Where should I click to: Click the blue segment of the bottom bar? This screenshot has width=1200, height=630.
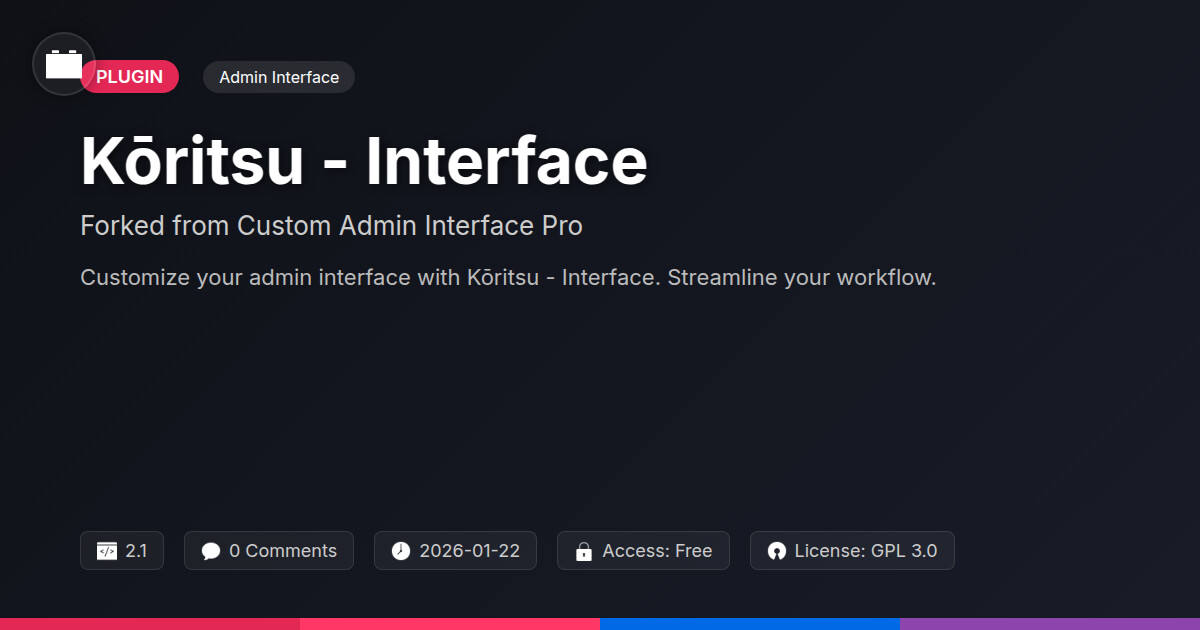pos(750,623)
